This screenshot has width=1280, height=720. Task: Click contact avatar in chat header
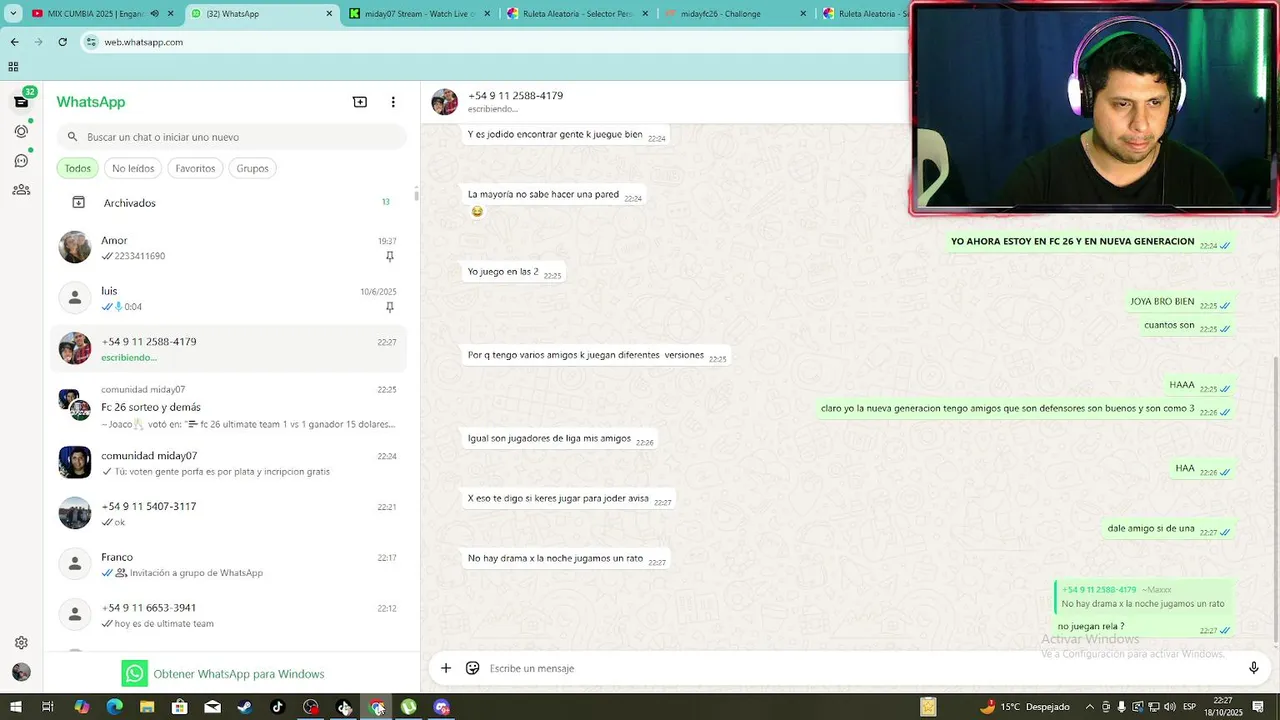tap(444, 102)
